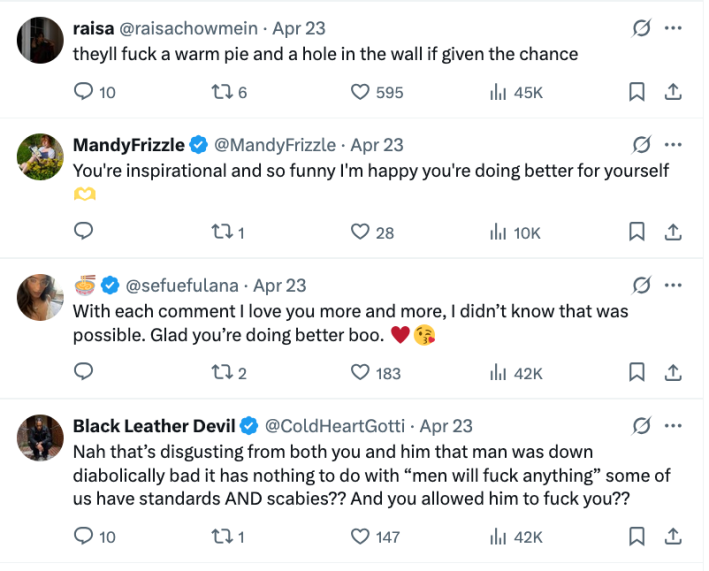709x571 pixels.
Task: Bookmark Black Leather Devil's tweet
Action: (x=636, y=537)
